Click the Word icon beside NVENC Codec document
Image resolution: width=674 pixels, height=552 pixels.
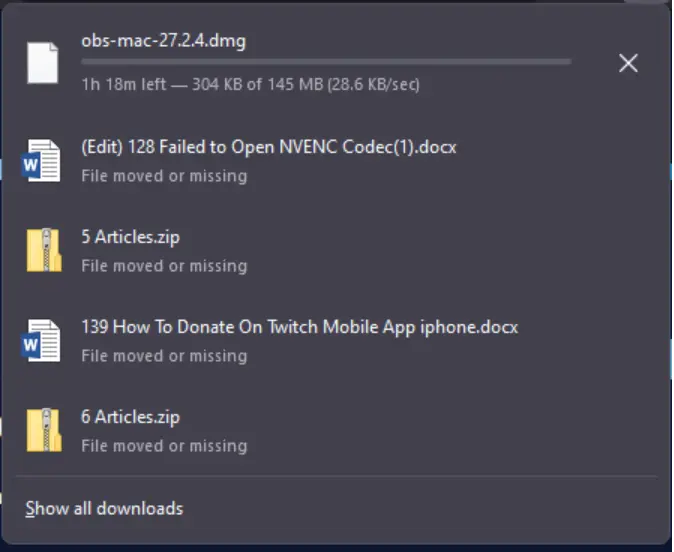pos(41,160)
